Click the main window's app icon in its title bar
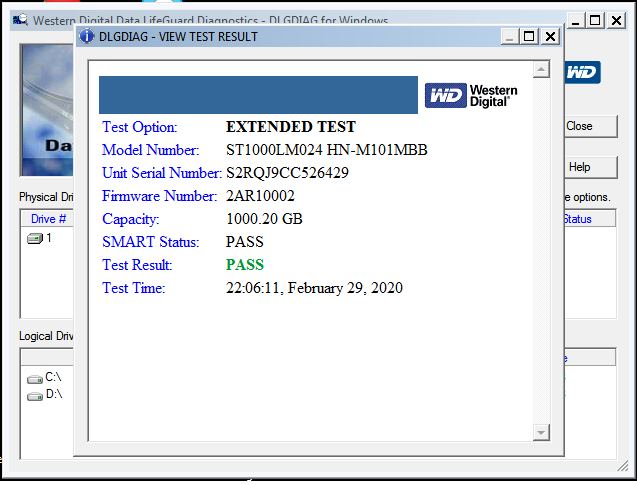Screen dimensions: 637x484 click(20, 20)
